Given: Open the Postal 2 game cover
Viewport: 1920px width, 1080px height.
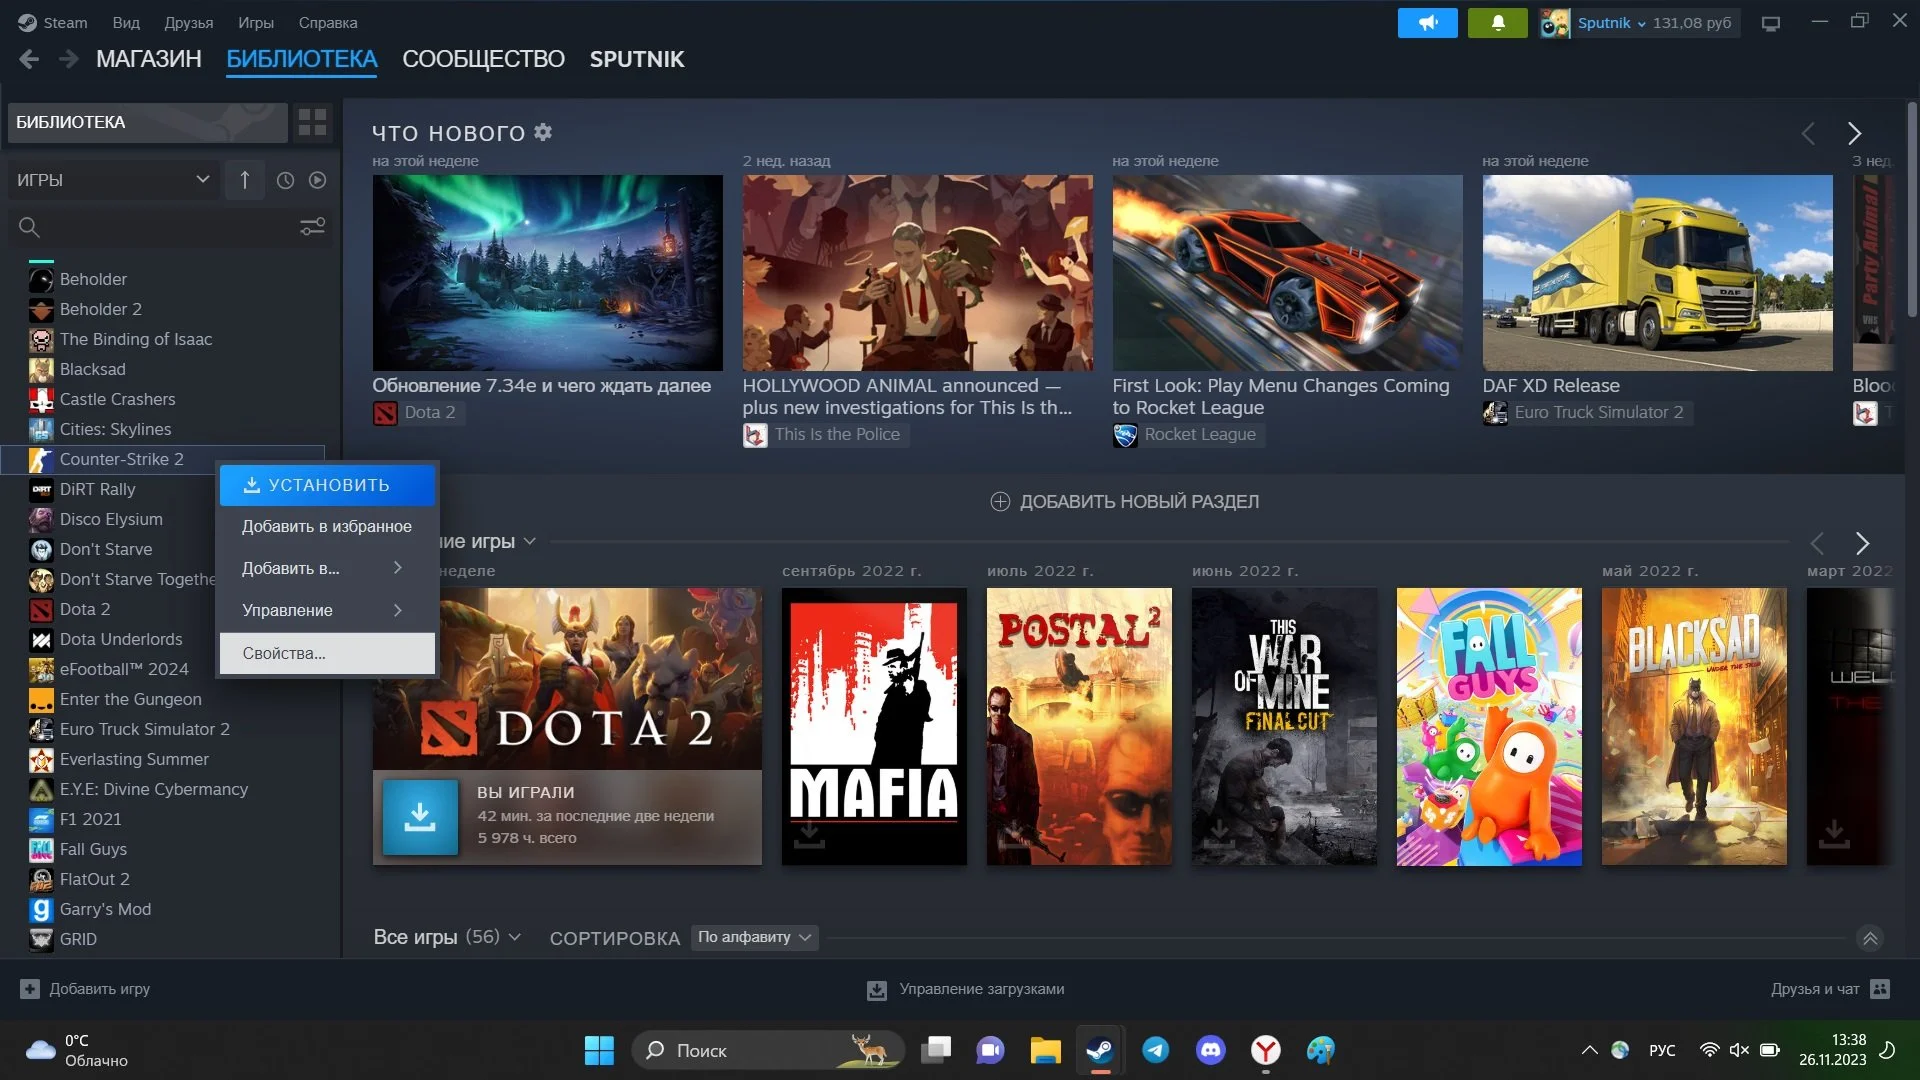Looking at the screenshot, I should (1079, 726).
